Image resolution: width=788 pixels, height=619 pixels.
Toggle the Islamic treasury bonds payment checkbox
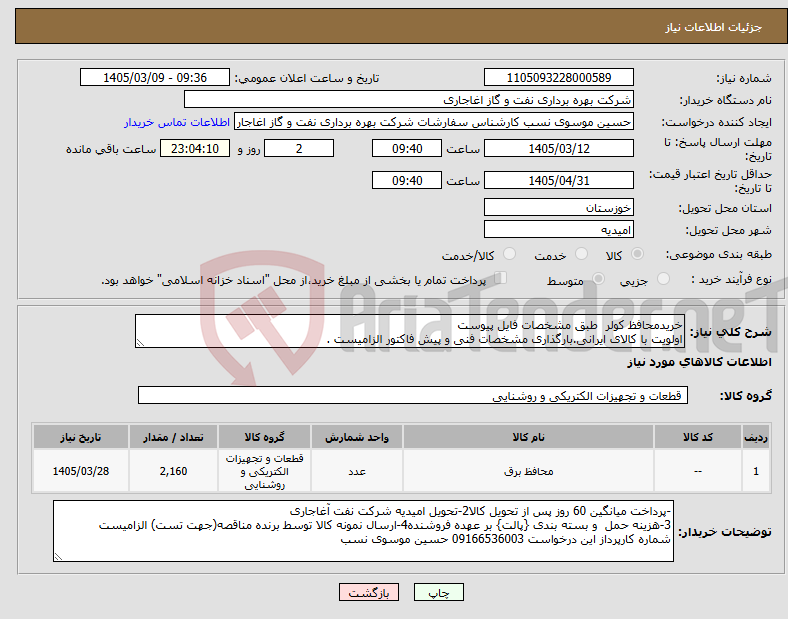tap(501, 278)
